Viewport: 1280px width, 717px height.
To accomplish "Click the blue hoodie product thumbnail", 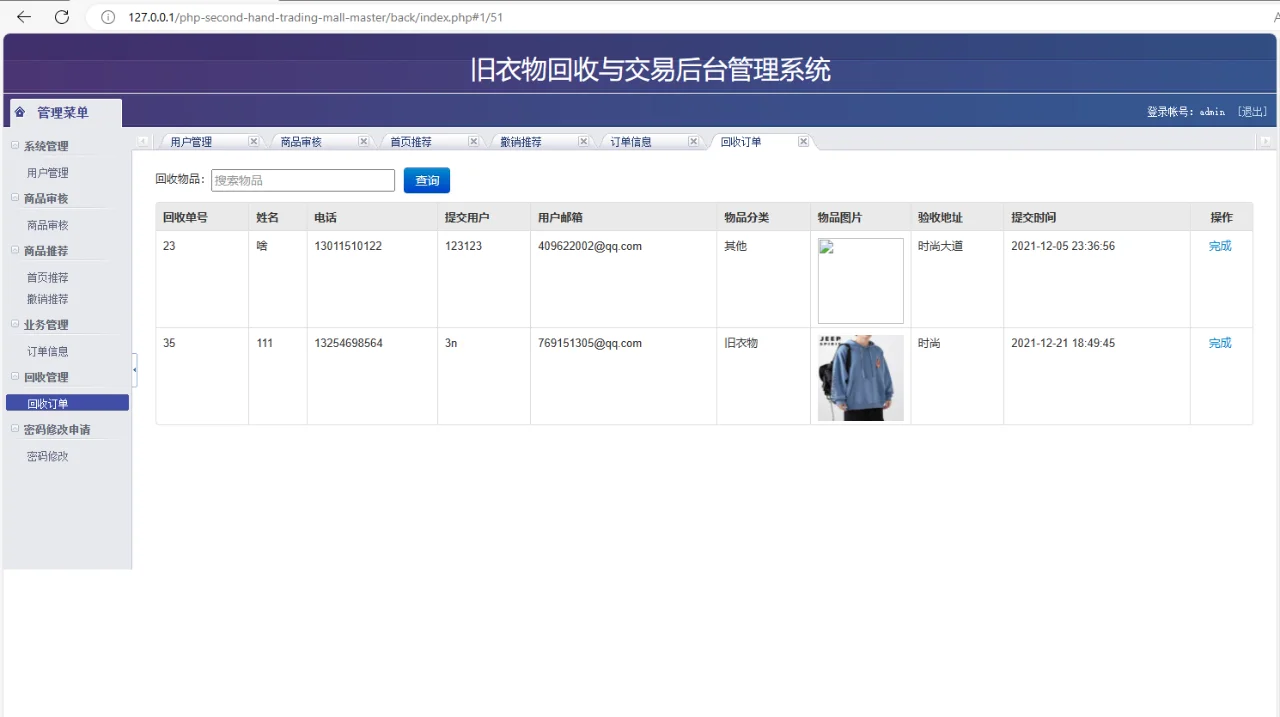I will pyautogui.click(x=860, y=378).
